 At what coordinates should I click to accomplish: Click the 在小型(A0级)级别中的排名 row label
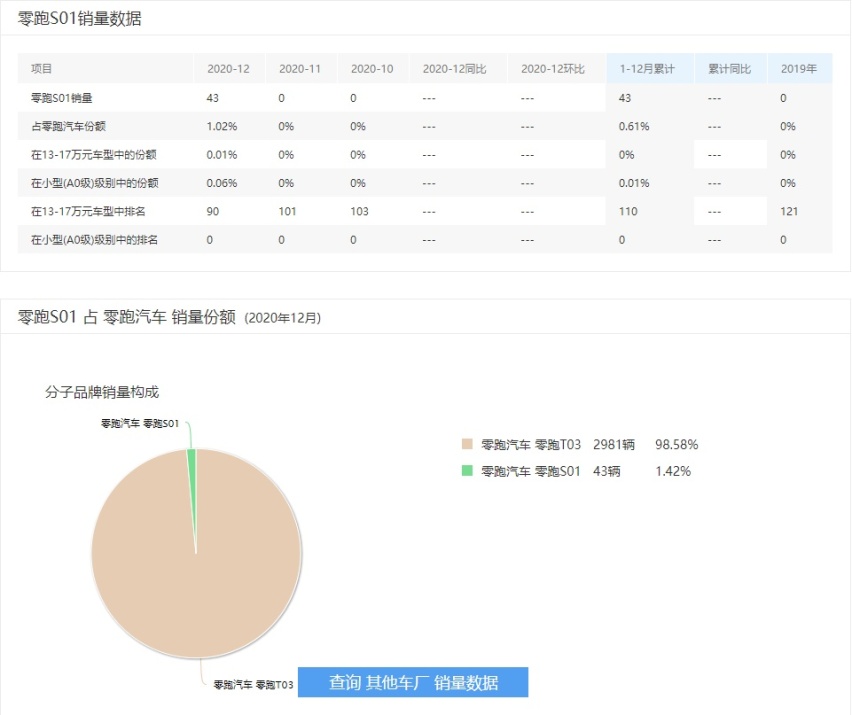tap(95, 240)
